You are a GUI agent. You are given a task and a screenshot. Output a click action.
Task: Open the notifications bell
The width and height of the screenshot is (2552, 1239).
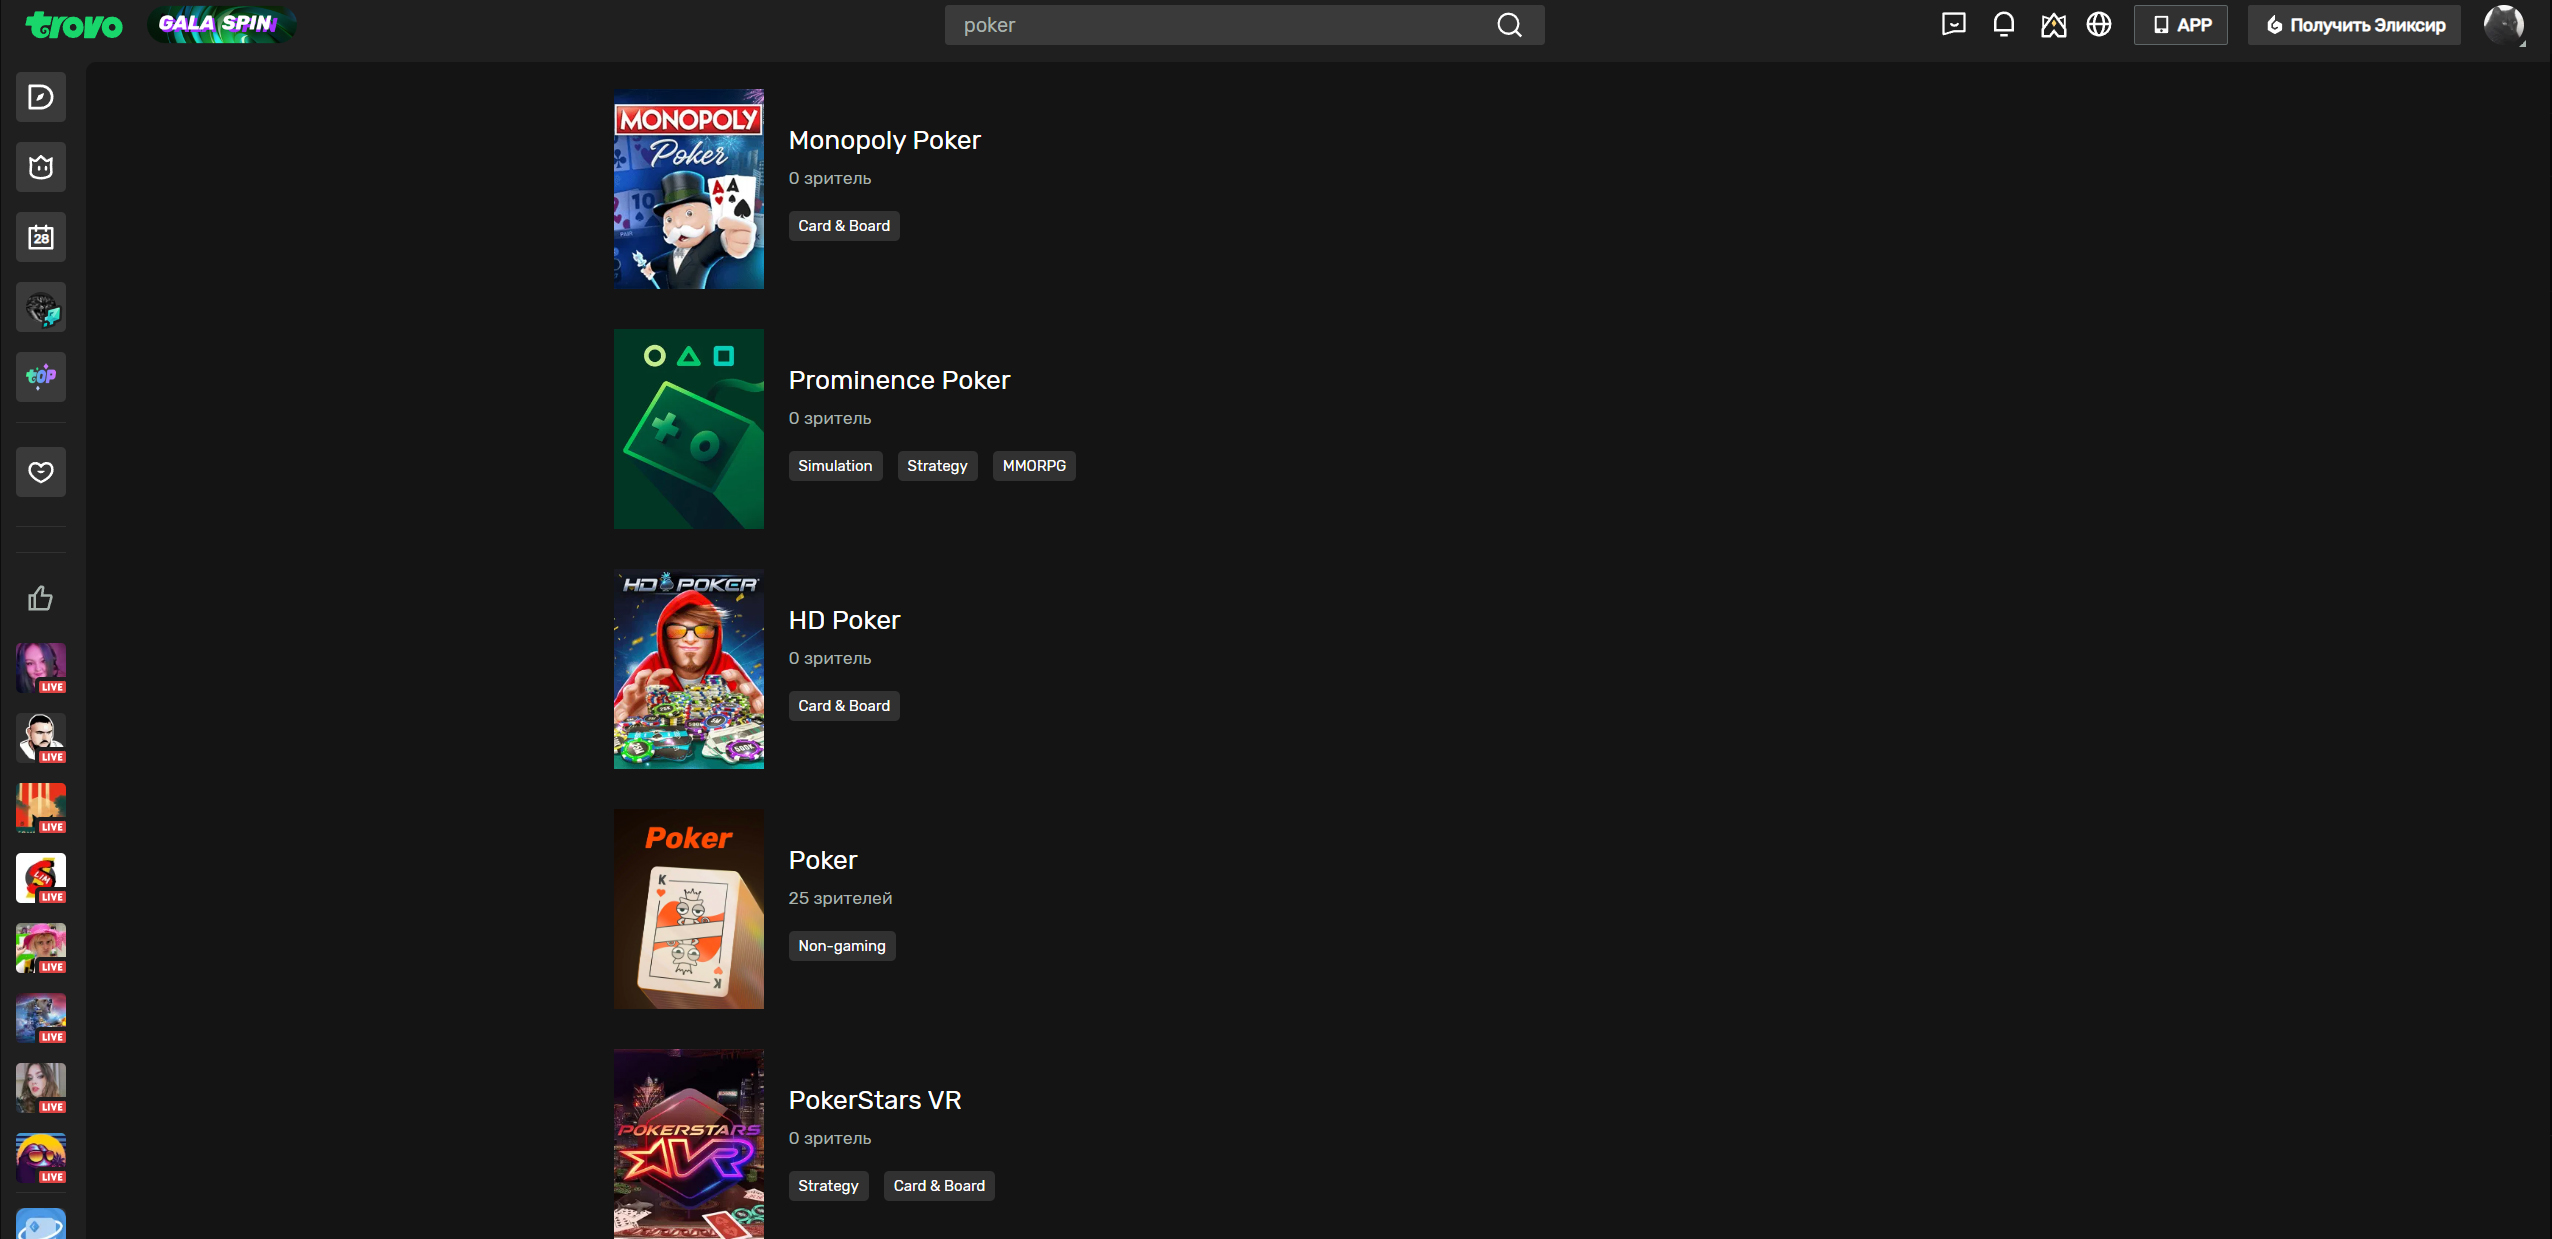(2003, 24)
